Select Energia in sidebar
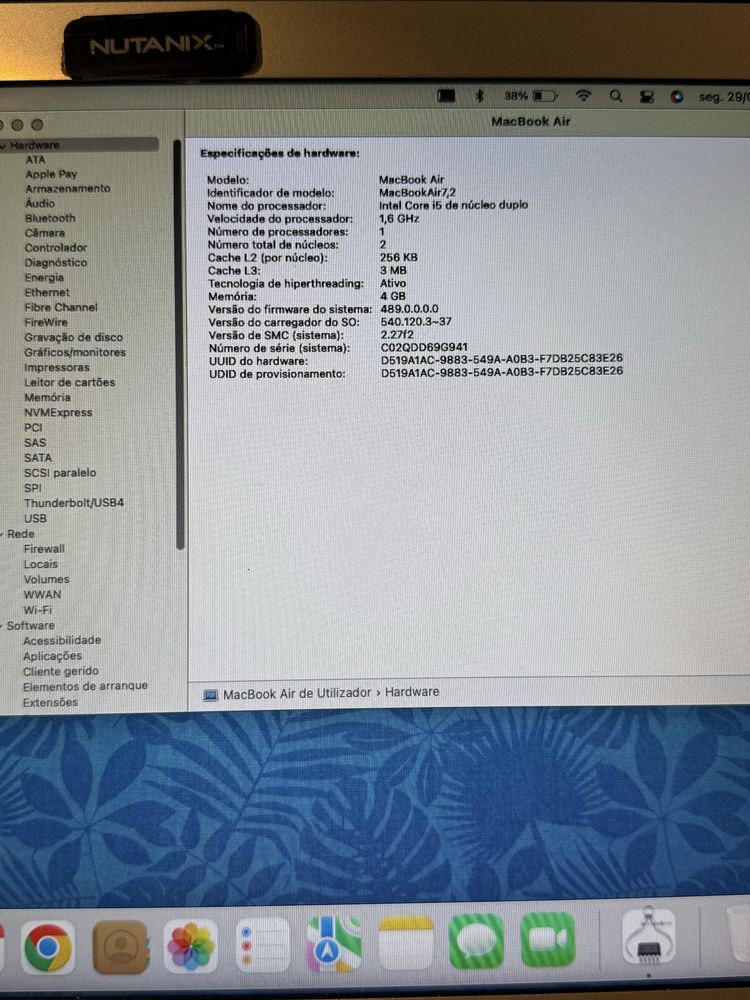The width and height of the screenshot is (750, 1000). [44, 278]
